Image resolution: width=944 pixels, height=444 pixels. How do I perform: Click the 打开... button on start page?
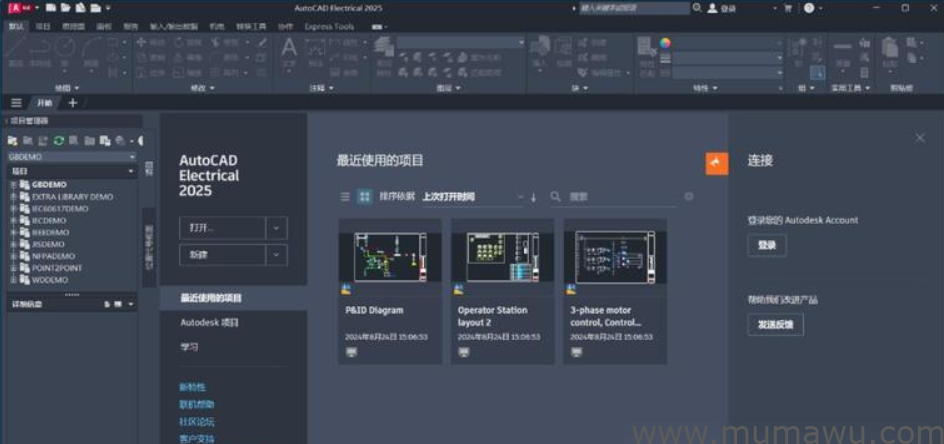click(222, 228)
